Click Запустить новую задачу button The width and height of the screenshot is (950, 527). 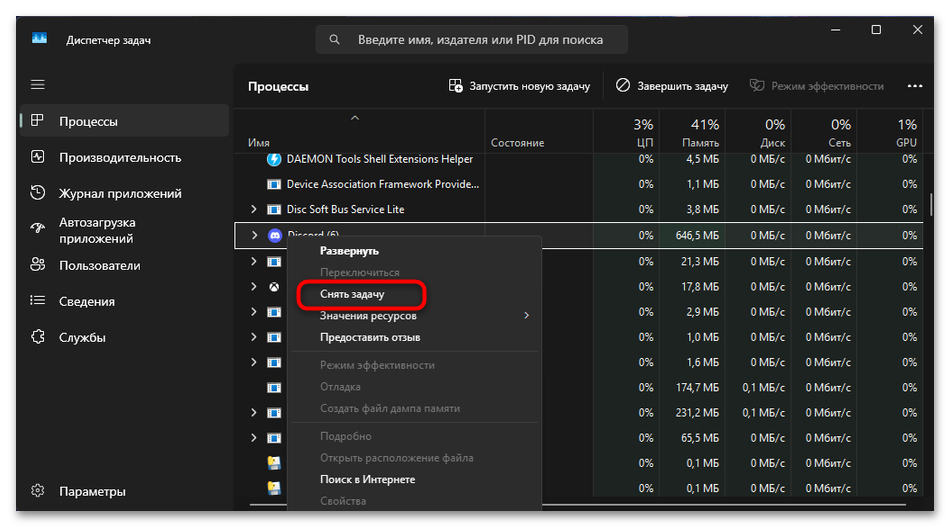(x=520, y=86)
